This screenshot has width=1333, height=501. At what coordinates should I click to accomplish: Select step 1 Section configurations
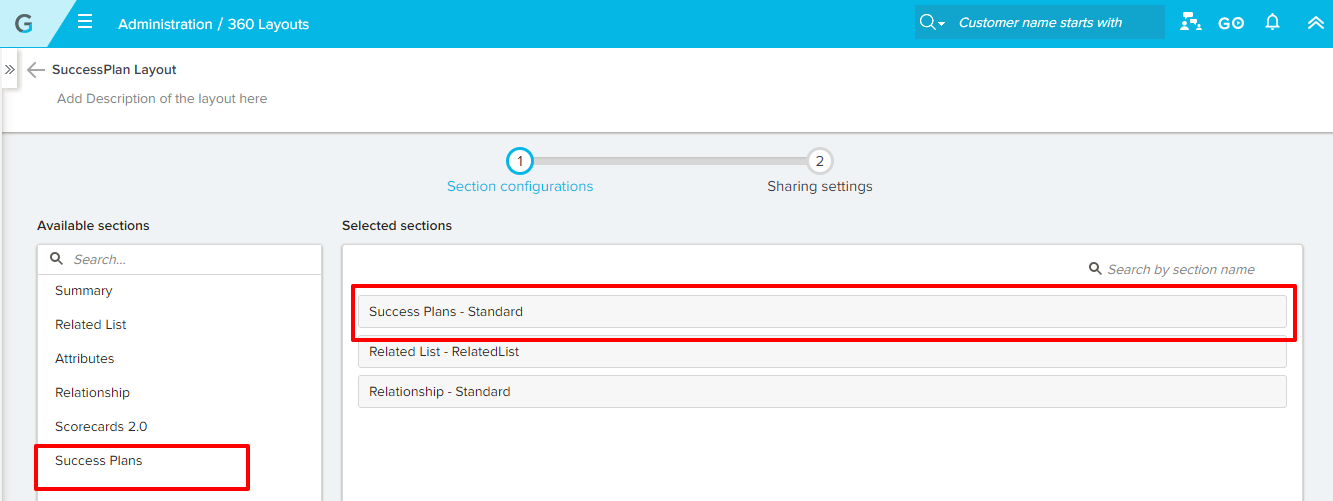pyautogui.click(x=519, y=161)
